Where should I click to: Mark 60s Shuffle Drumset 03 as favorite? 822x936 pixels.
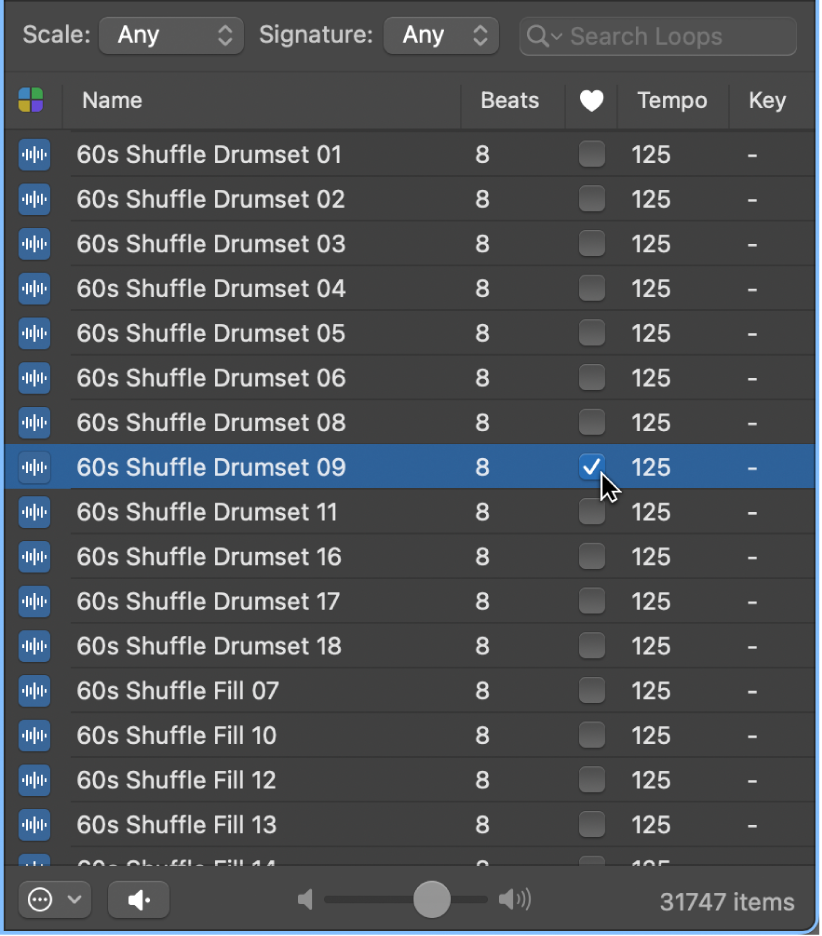pyautogui.click(x=592, y=244)
